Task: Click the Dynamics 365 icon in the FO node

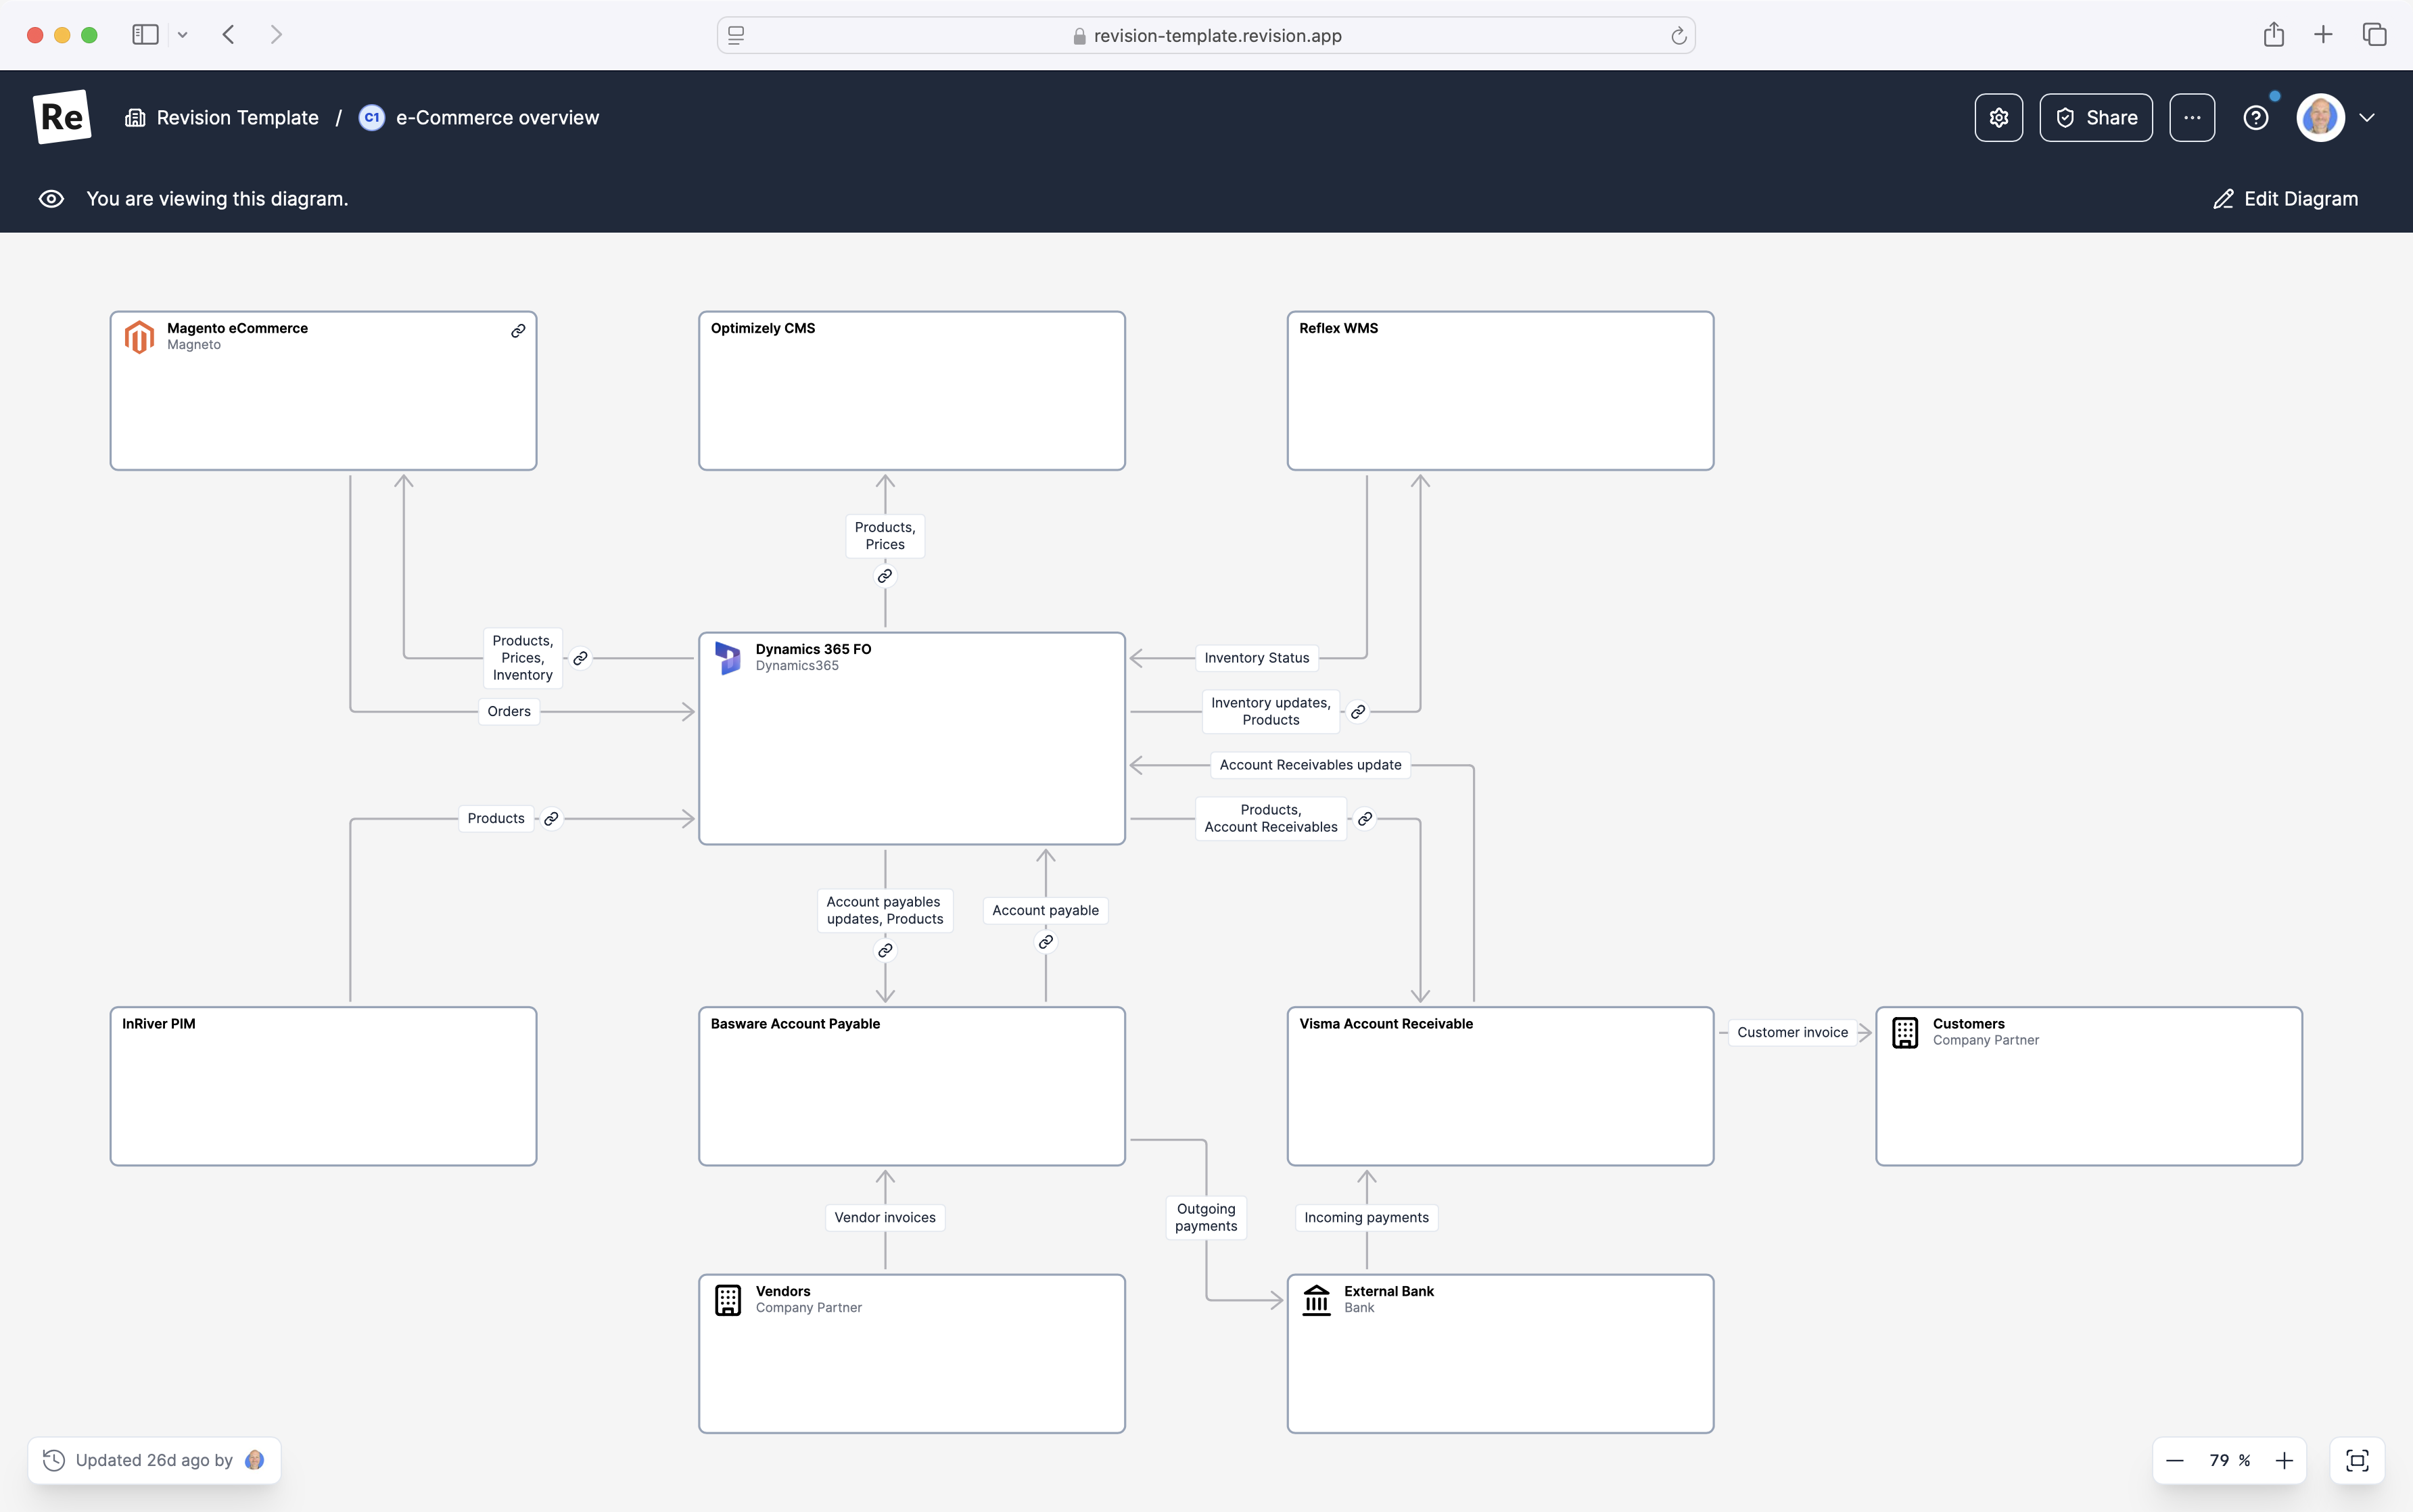Action: click(x=729, y=657)
